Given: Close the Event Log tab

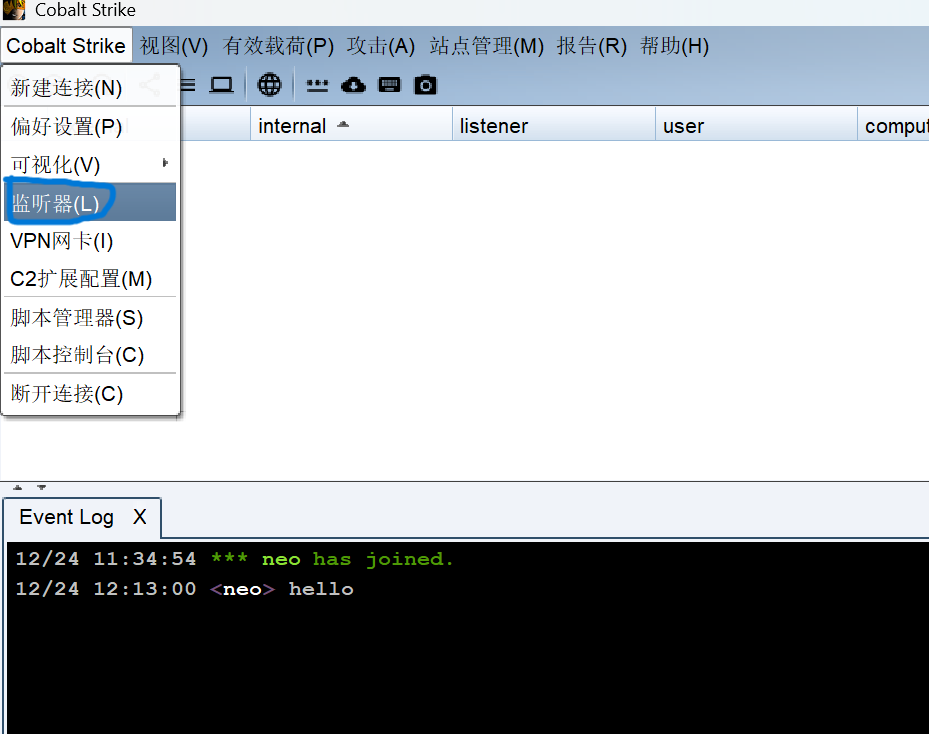Looking at the screenshot, I should (x=139, y=517).
